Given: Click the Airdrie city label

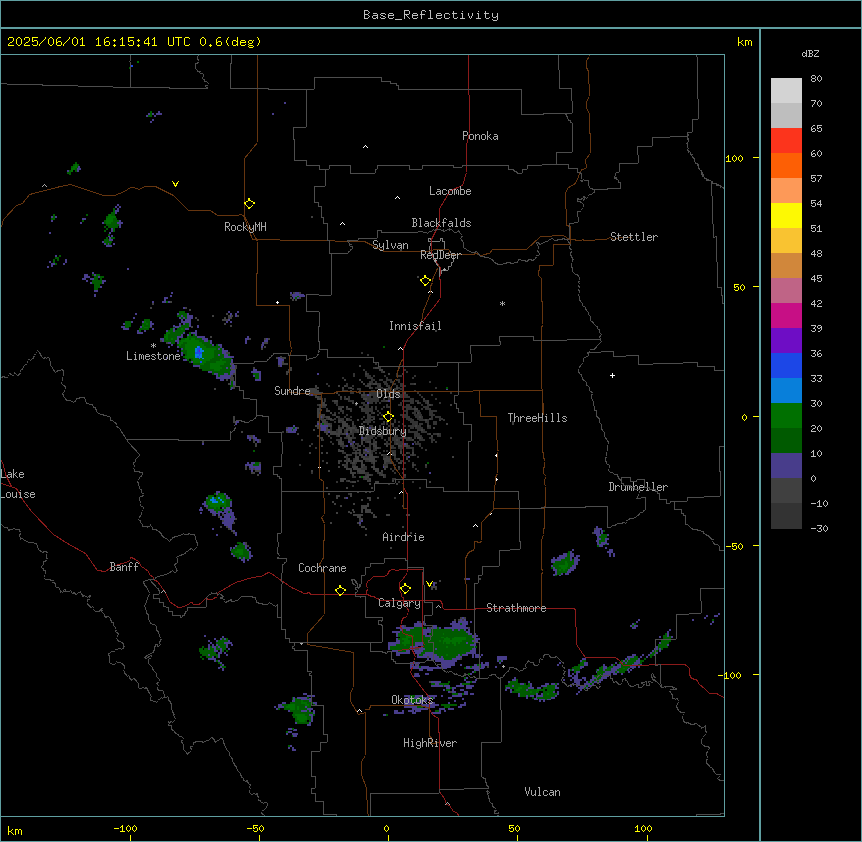Looking at the screenshot, I should click(403, 537).
